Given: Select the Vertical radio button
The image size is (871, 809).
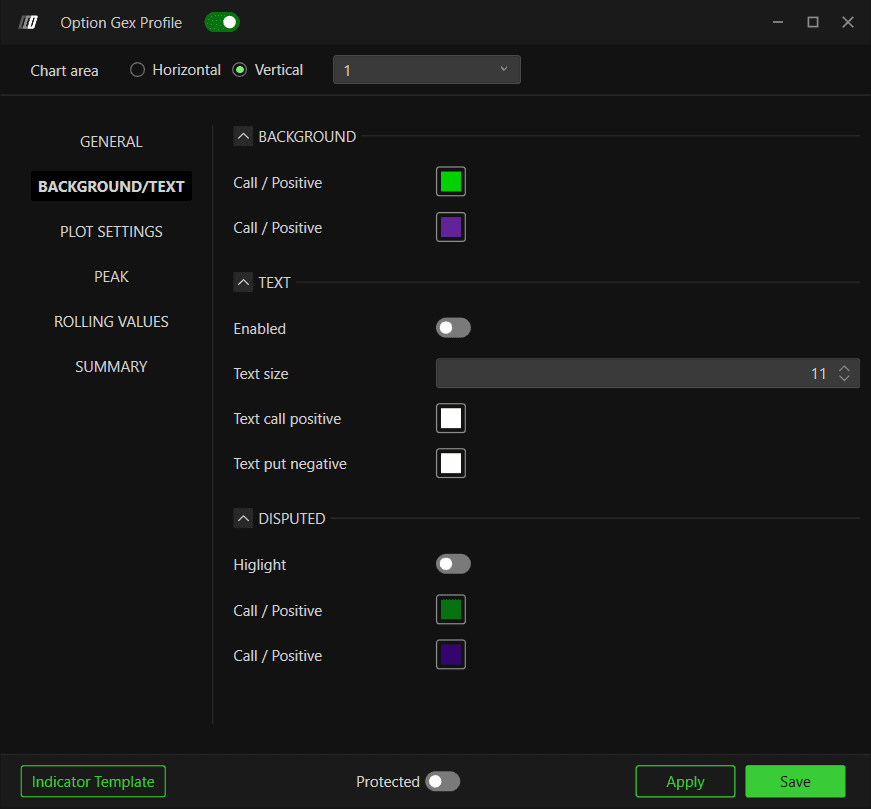Looking at the screenshot, I should click(x=239, y=69).
